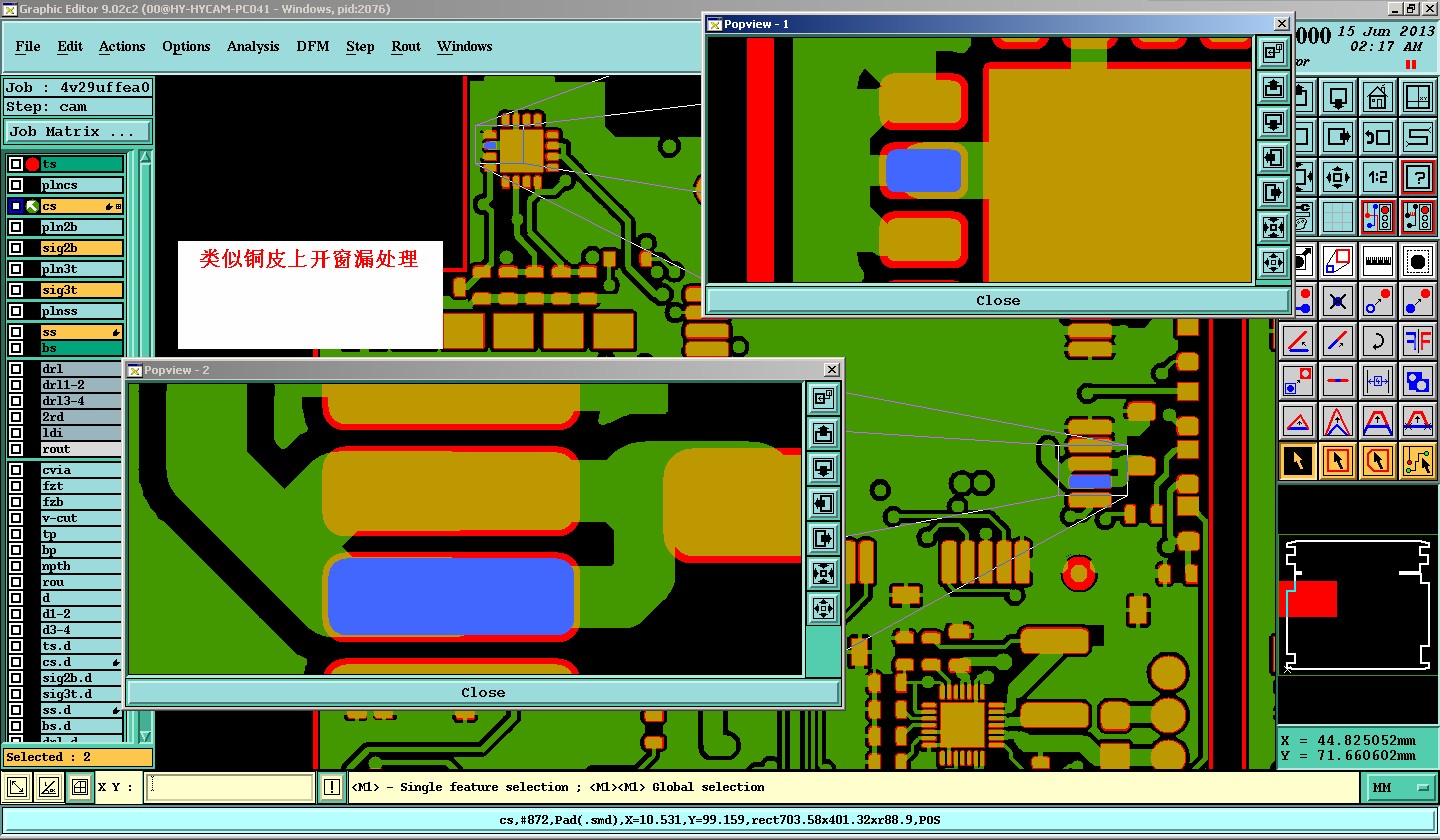Click the green arrow marker on cs layer
Viewport: 1440px width, 840px height.
pos(32,206)
